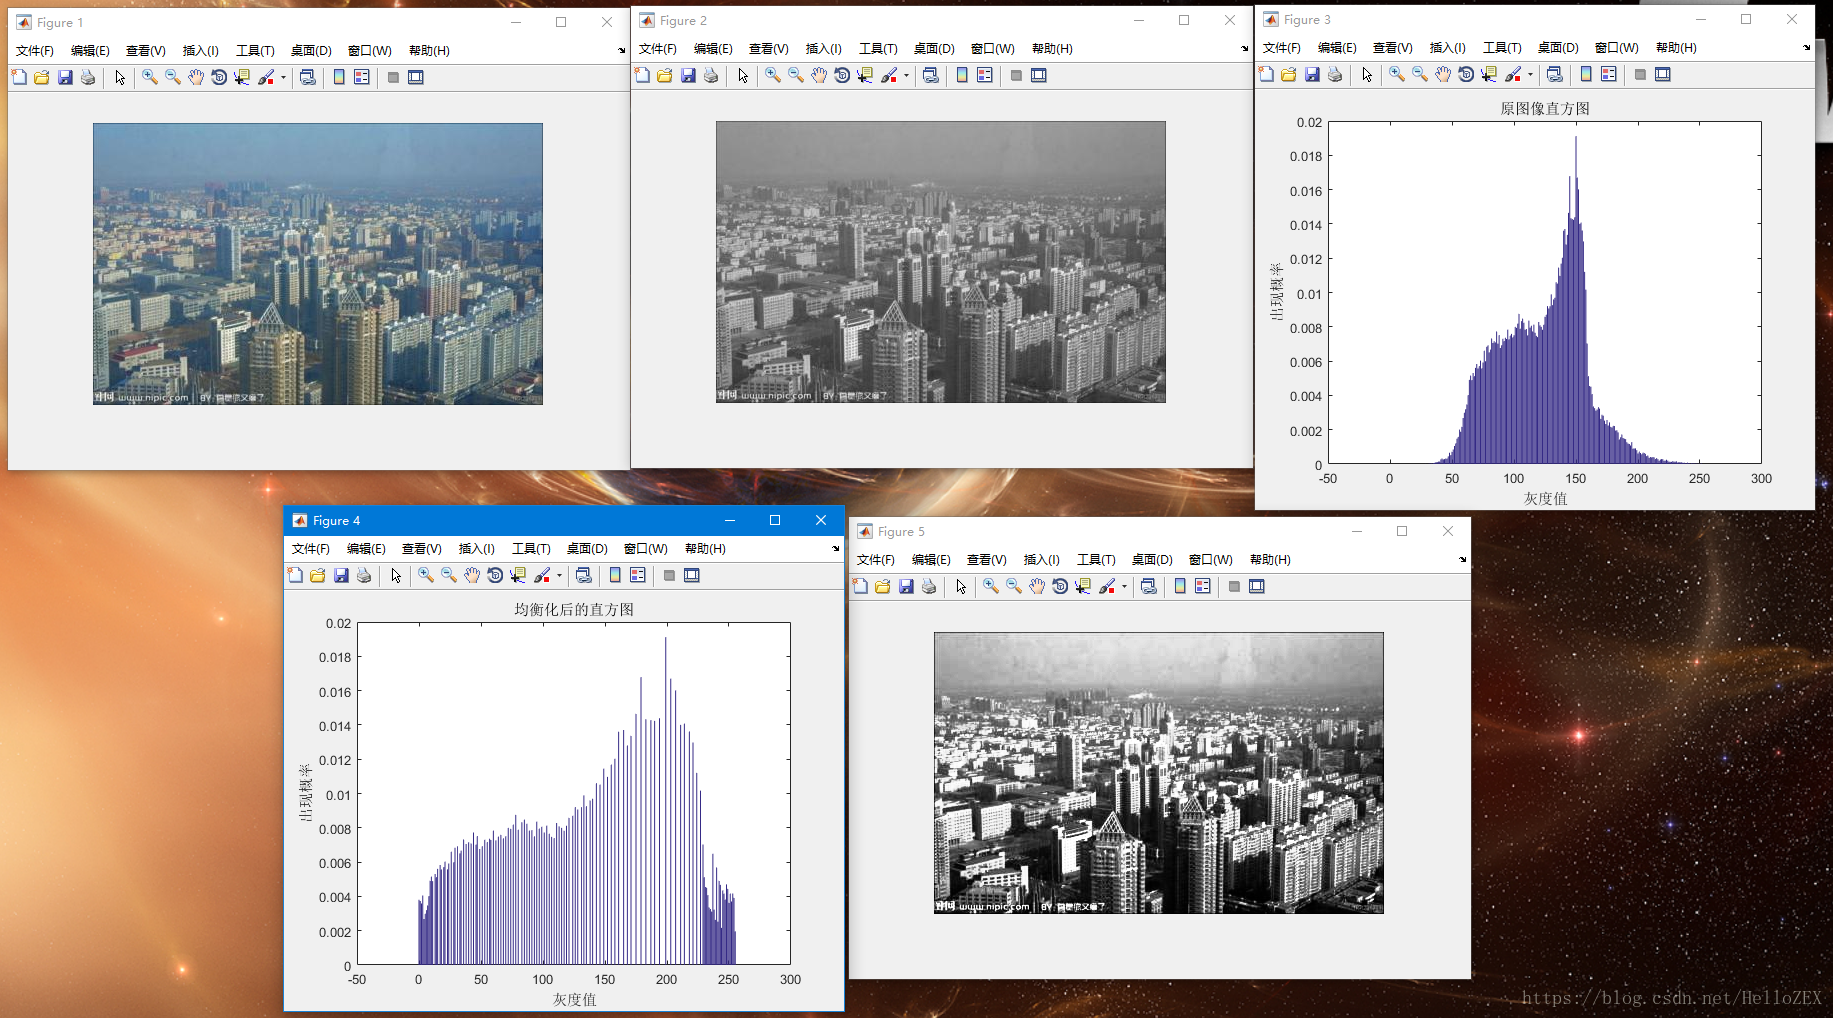1833x1018 pixels.
Task: Hide plot tools in Figure 5
Action: click(x=1234, y=586)
